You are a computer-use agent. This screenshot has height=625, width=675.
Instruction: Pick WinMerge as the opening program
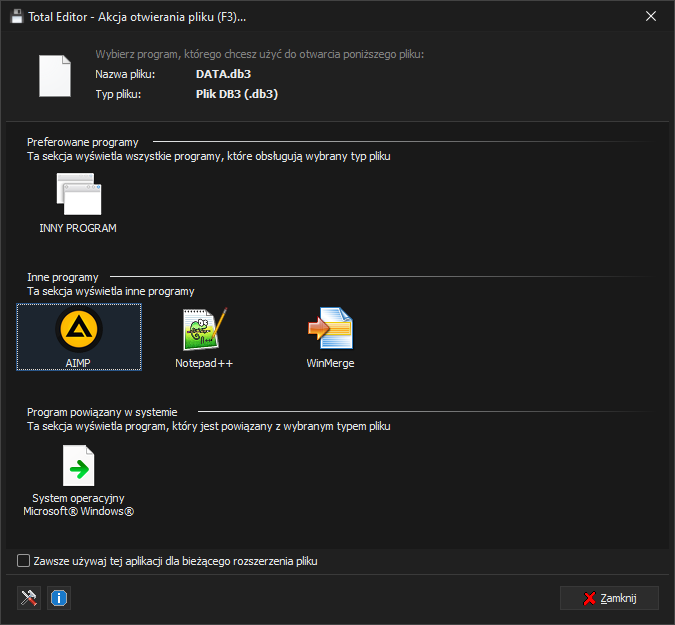pos(330,338)
